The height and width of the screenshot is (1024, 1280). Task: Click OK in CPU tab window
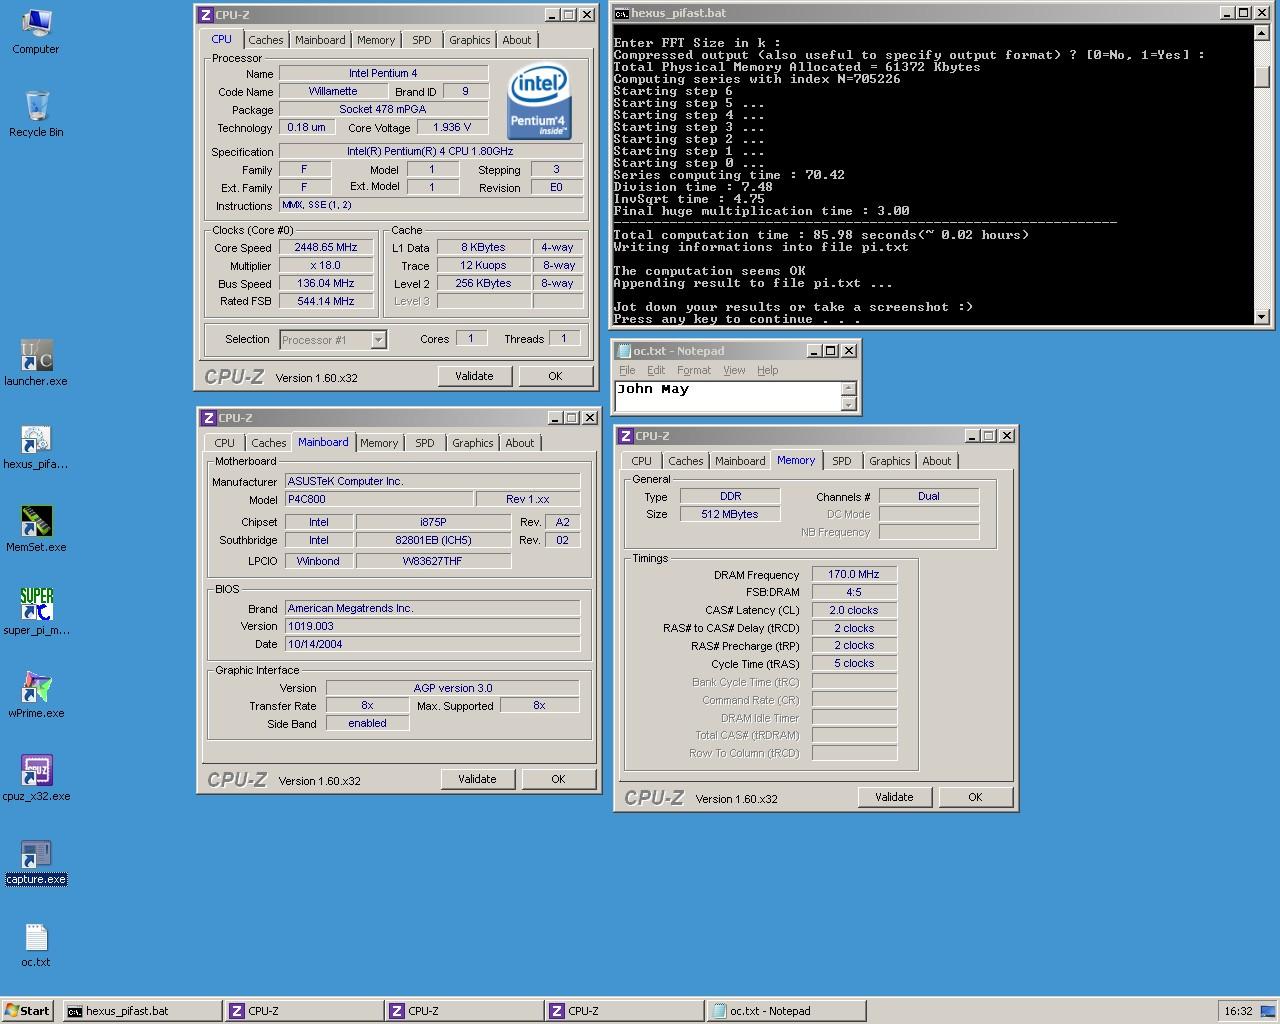pos(555,376)
